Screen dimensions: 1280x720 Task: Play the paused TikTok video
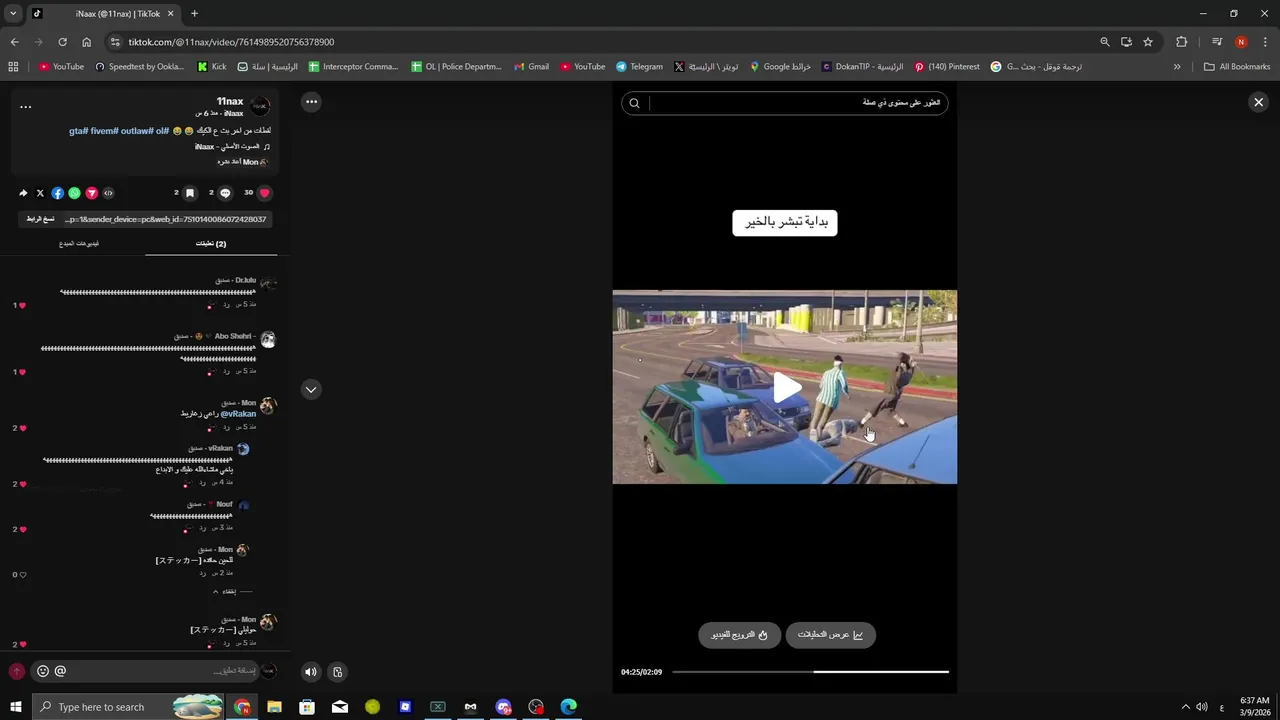click(787, 388)
